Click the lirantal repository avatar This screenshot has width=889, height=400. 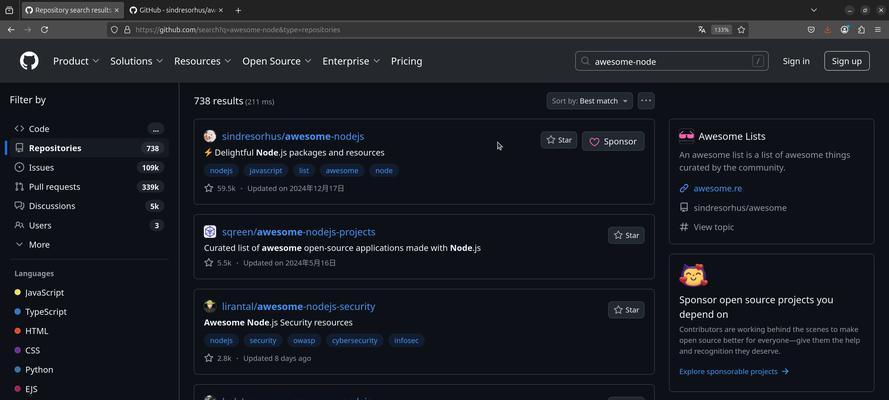[210, 307]
